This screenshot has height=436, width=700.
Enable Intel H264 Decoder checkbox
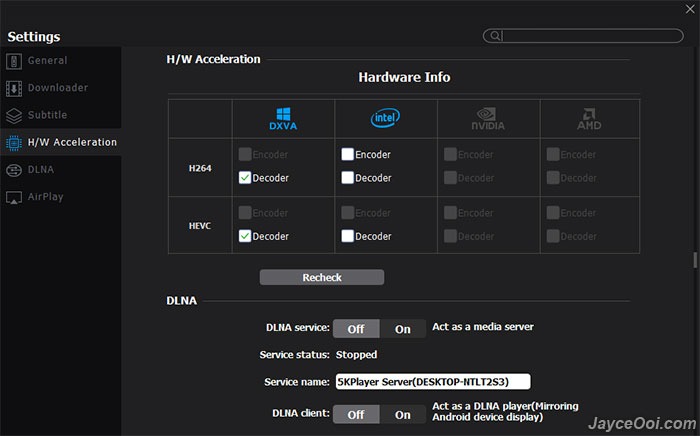(x=347, y=178)
